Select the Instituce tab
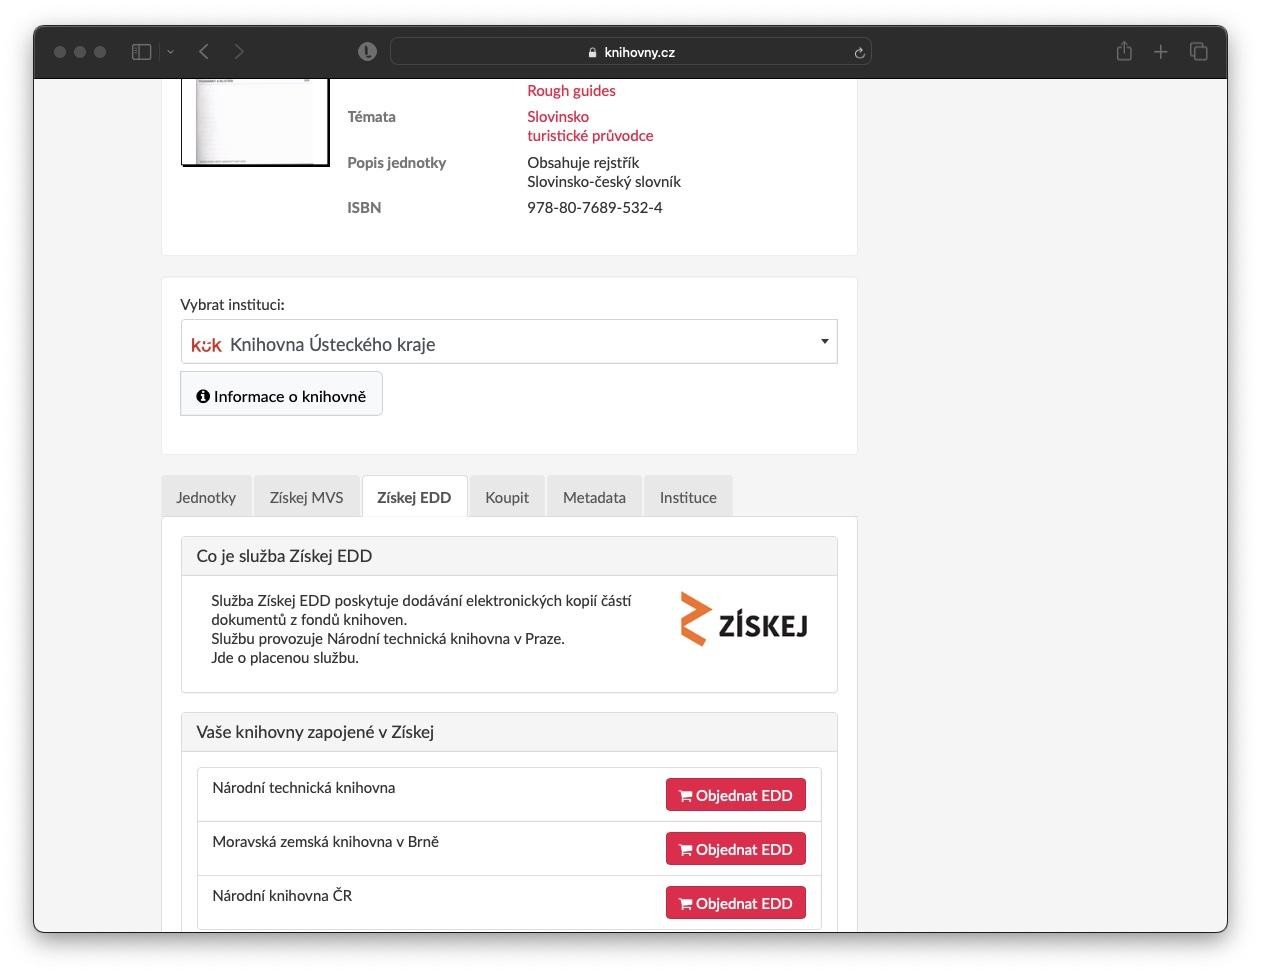Screen dimensions: 1261x974 point(688,497)
